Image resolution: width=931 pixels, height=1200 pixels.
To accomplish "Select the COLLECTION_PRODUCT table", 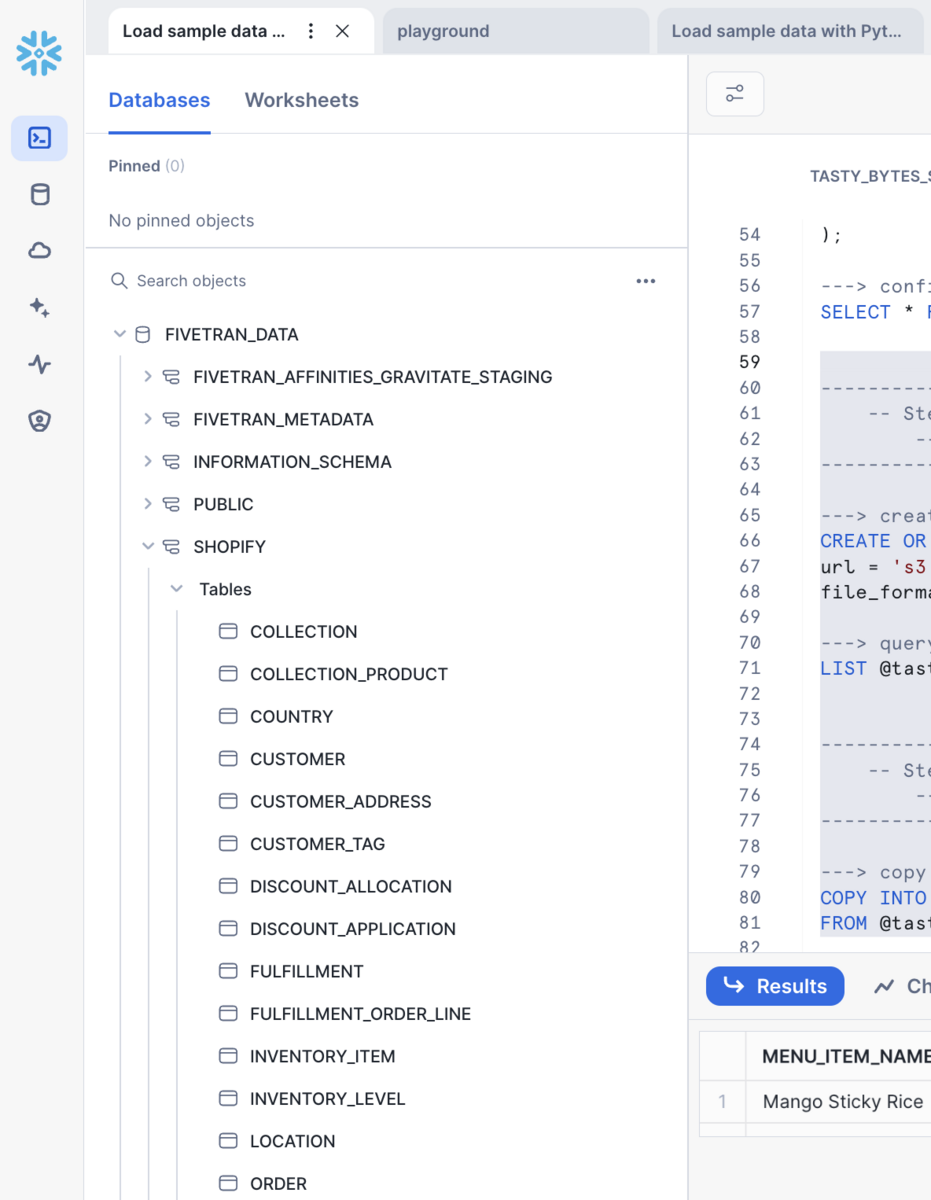I will tap(349, 674).
